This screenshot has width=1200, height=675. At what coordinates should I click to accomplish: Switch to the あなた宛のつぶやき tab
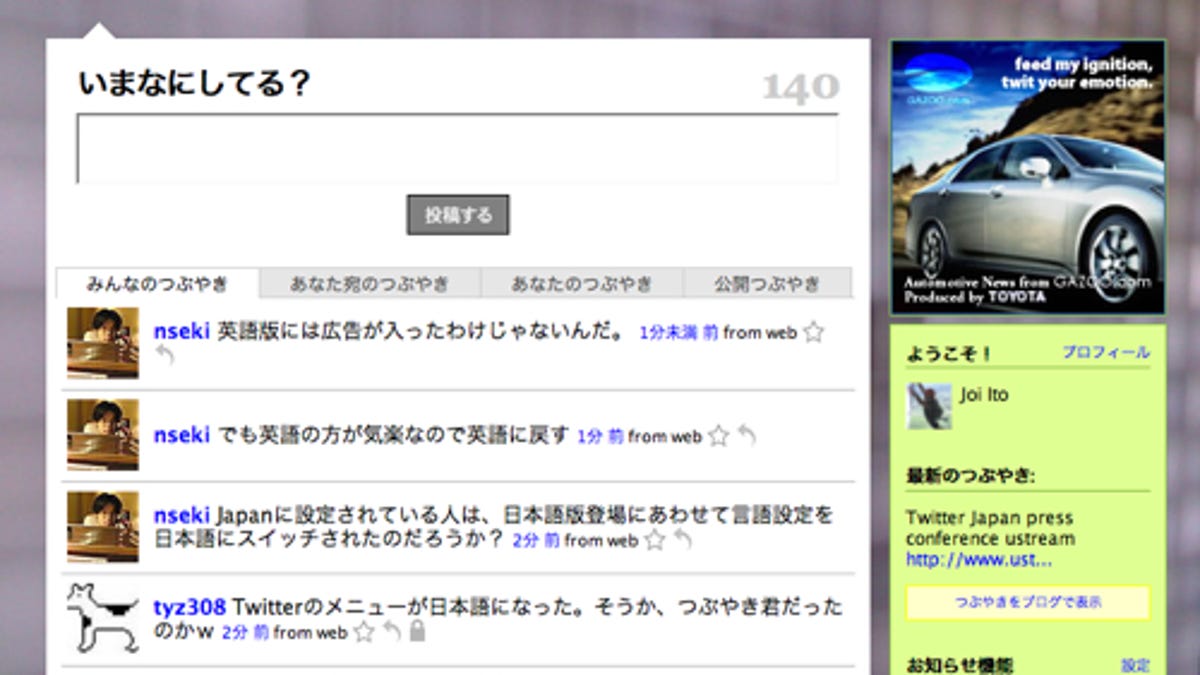tap(370, 284)
